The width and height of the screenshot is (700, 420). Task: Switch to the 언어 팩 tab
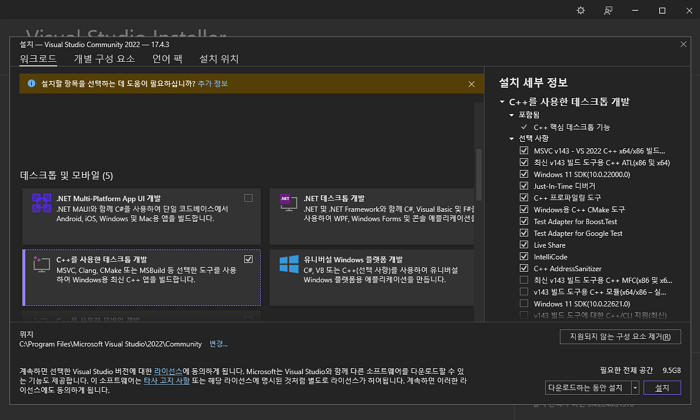pyautogui.click(x=167, y=59)
